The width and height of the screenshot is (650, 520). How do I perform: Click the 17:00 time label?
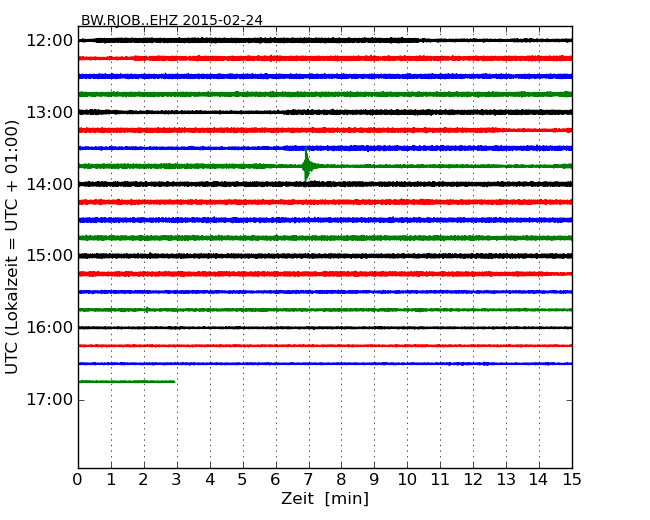click(x=49, y=400)
